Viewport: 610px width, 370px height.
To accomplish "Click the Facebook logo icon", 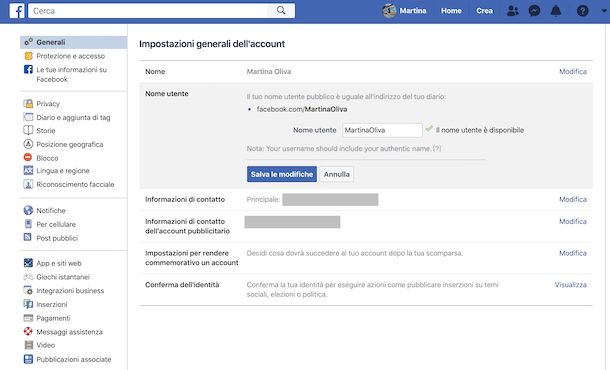I will coord(17,11).
